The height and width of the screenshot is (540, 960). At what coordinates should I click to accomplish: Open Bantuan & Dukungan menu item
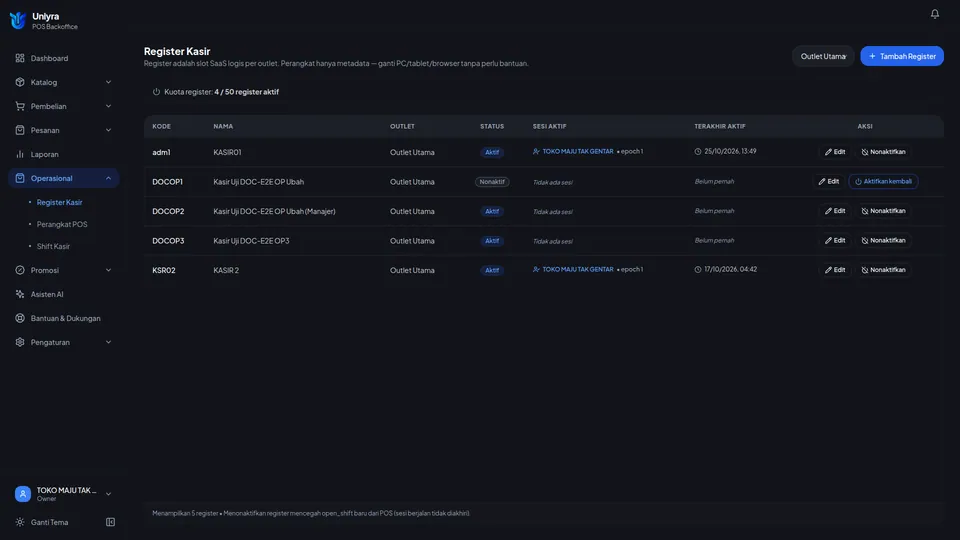click(x=64, y=318)
